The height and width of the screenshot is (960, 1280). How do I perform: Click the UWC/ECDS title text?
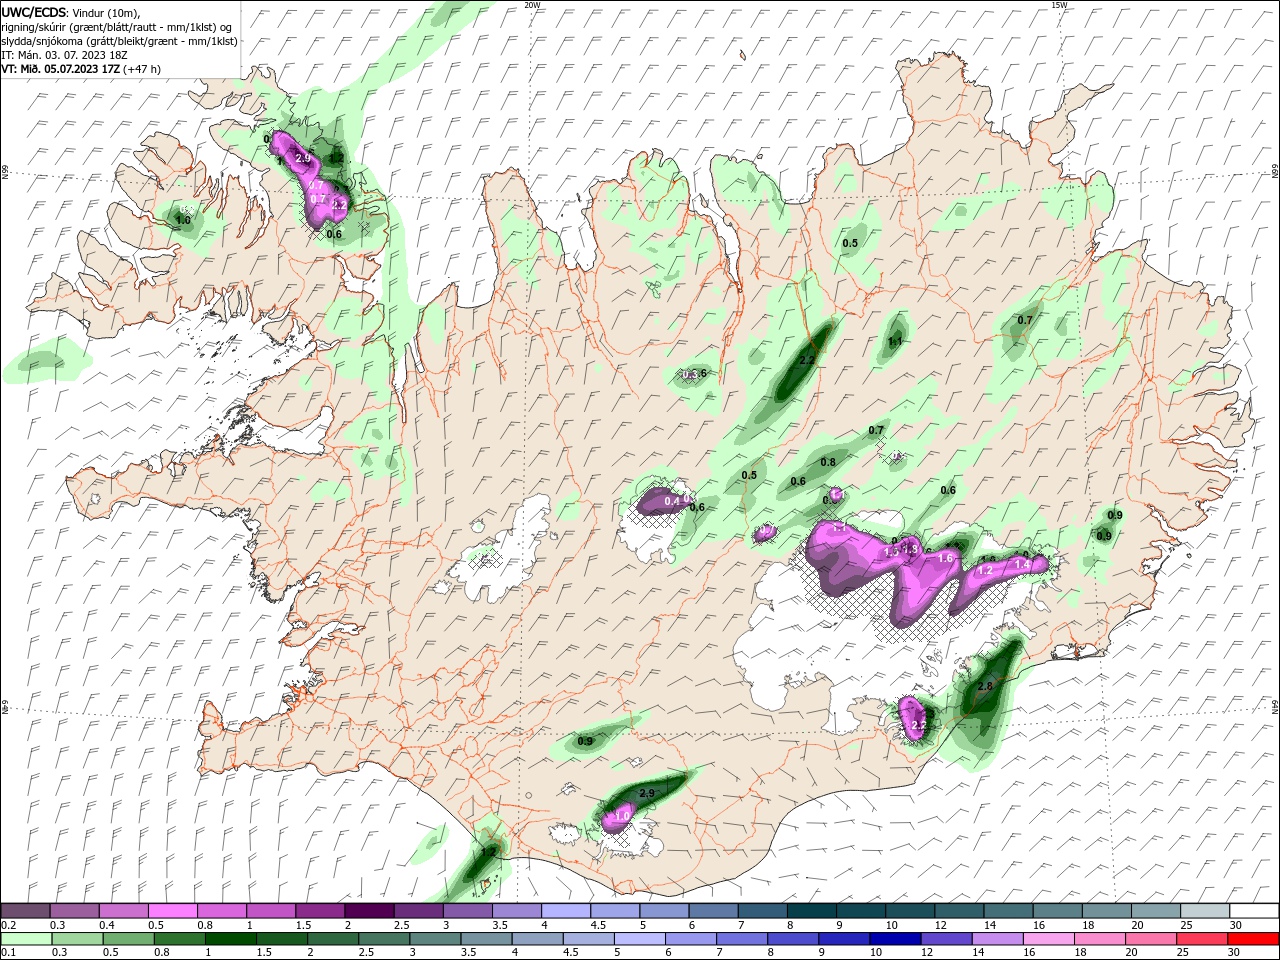click(34, 12)
